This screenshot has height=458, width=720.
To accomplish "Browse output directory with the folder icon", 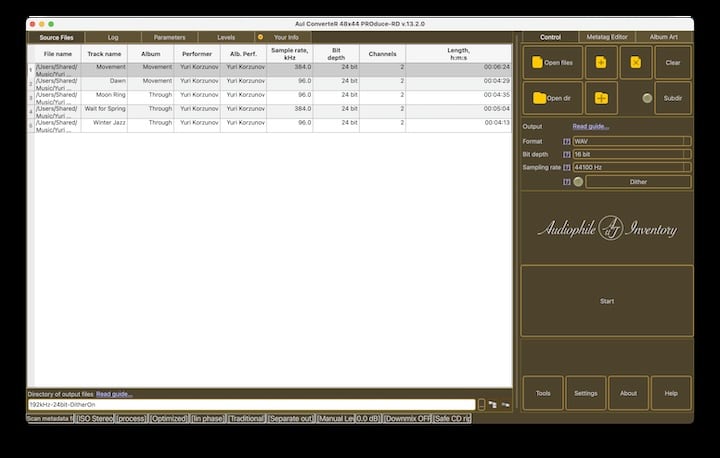I will point(492,405).
